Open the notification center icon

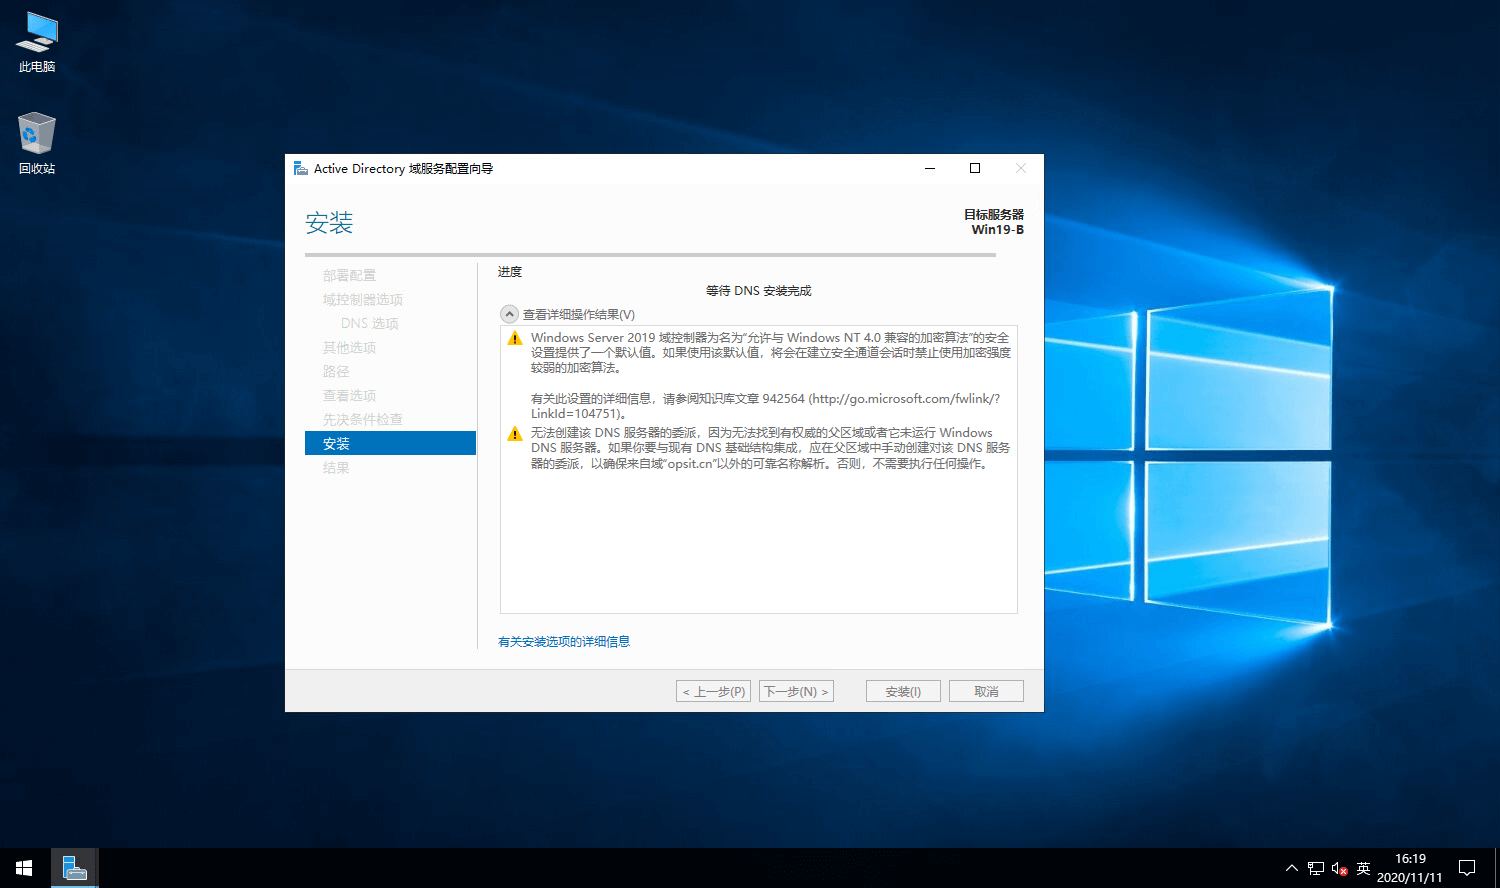pos(1467,868)
